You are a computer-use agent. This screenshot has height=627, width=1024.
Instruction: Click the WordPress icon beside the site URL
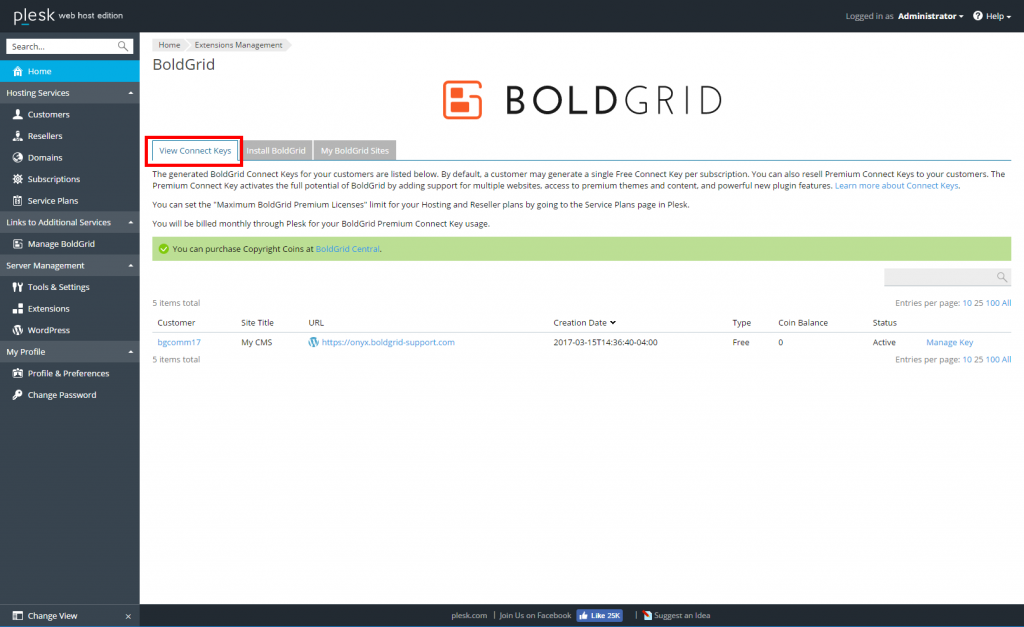coord(313,342)
